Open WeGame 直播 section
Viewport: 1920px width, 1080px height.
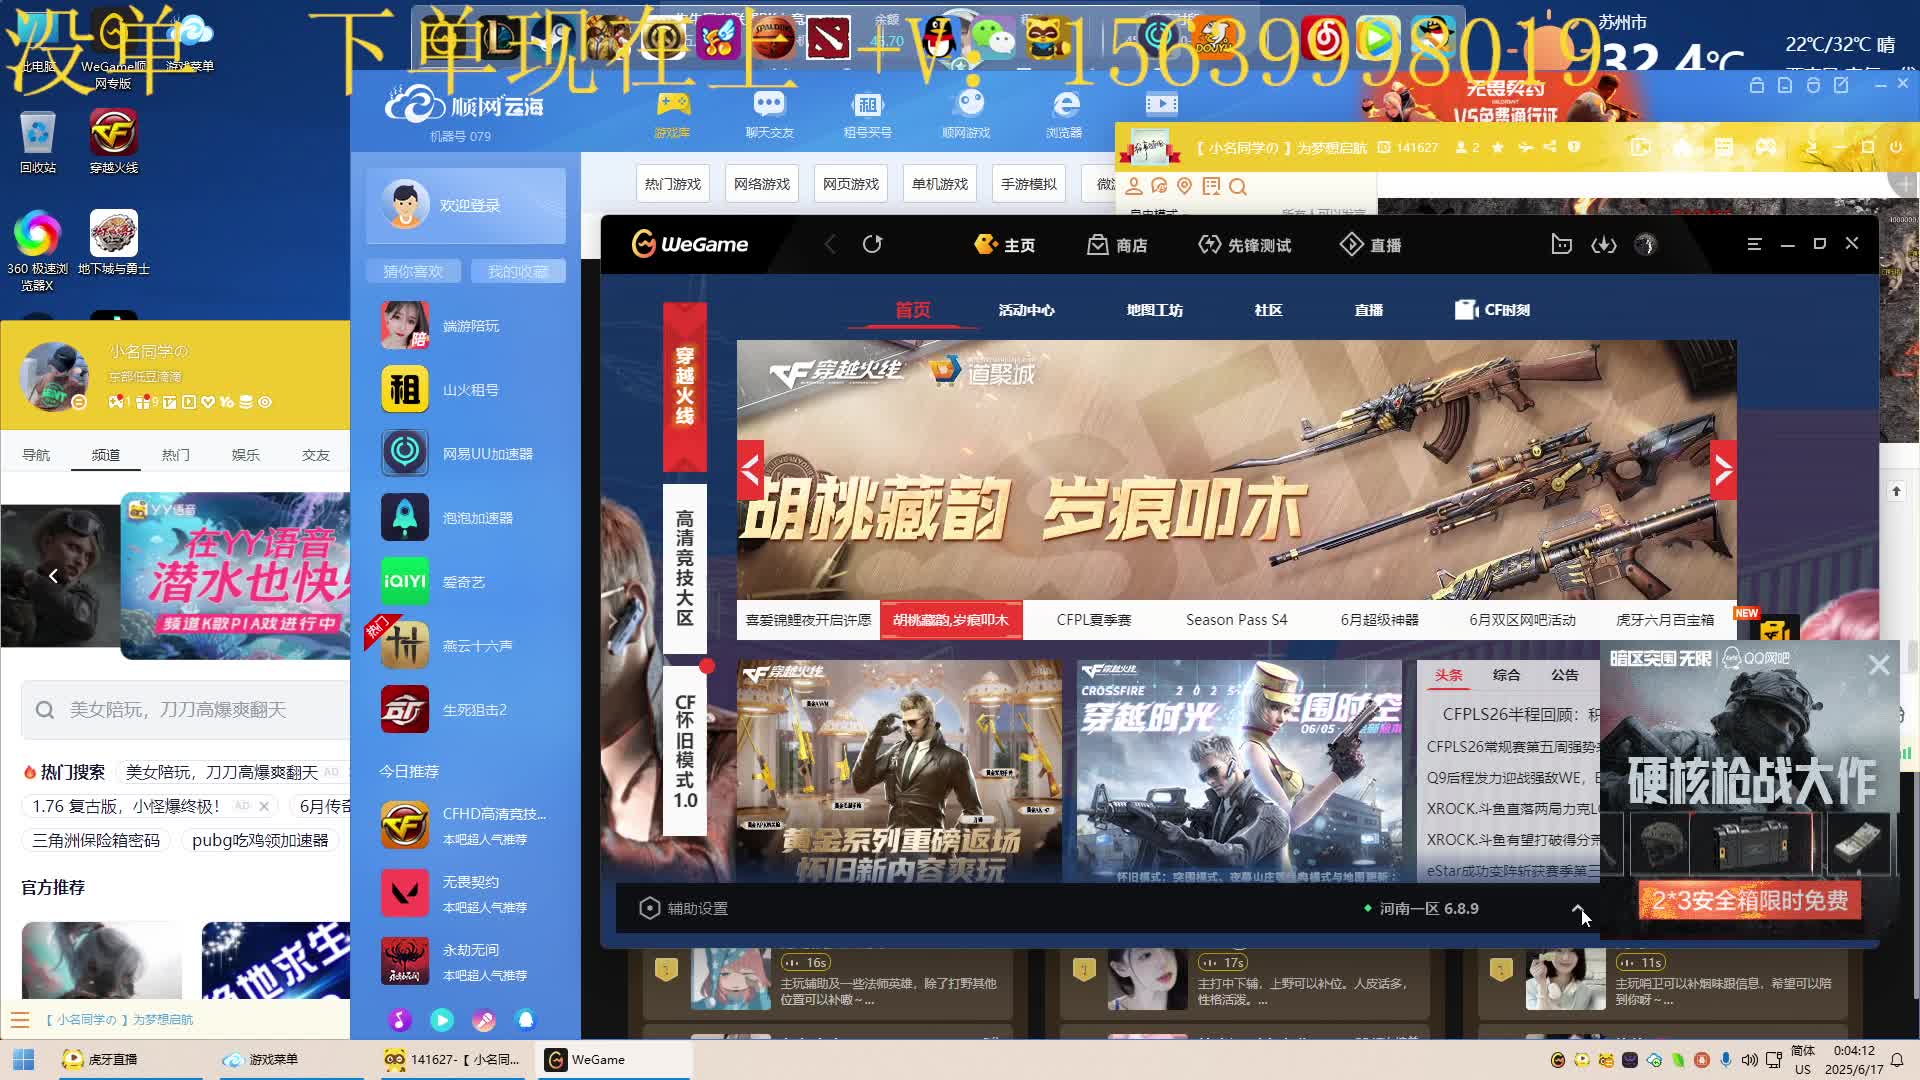[x=1370, y=245]
